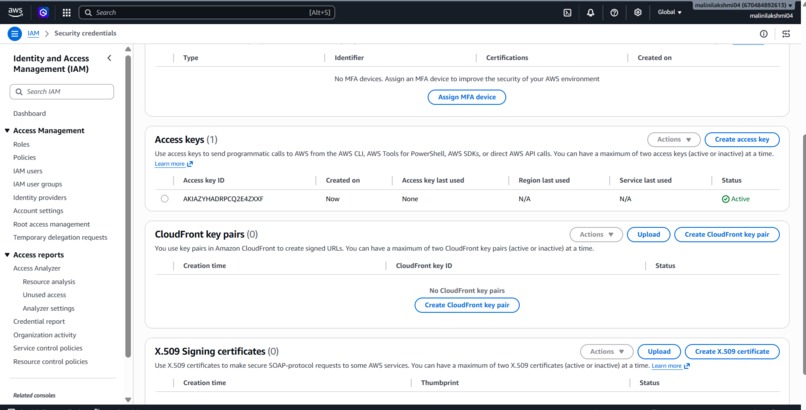Focus the Search IAM field
The width and height of the screenshot is (806, 410).
coord(62,91)
